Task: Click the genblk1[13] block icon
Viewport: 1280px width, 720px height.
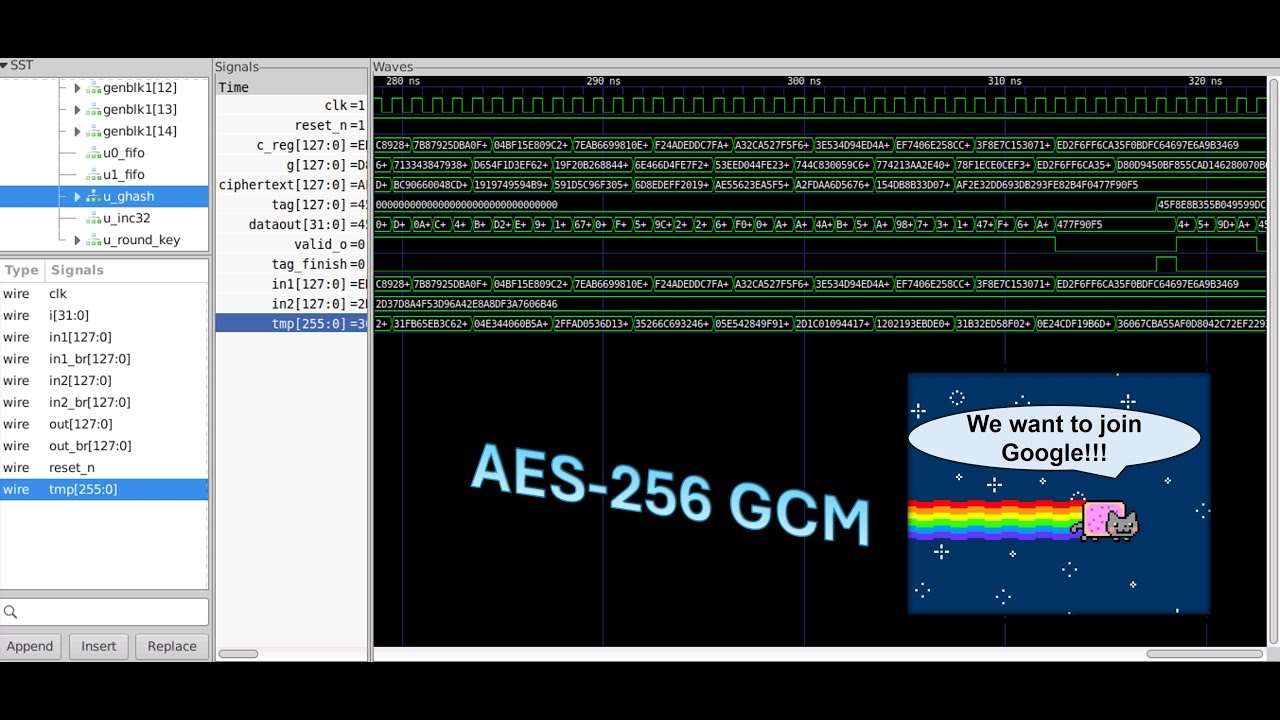Action: click(94, 110)
